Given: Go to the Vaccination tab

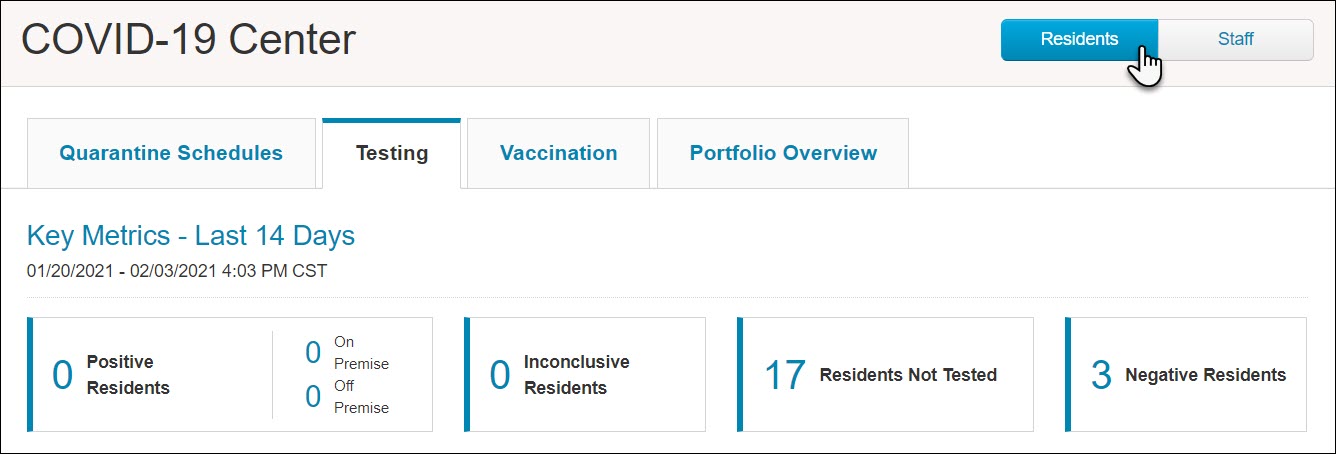Looking at the screenshot, I should tap(559, 153).
